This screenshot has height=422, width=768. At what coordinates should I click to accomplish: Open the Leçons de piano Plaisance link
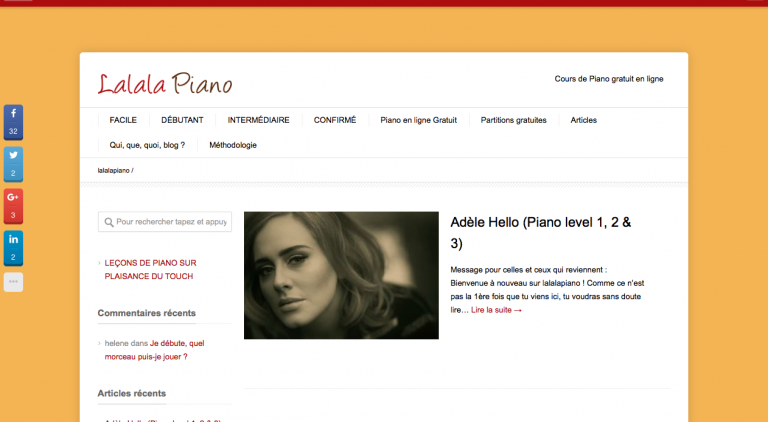[150, 269]
